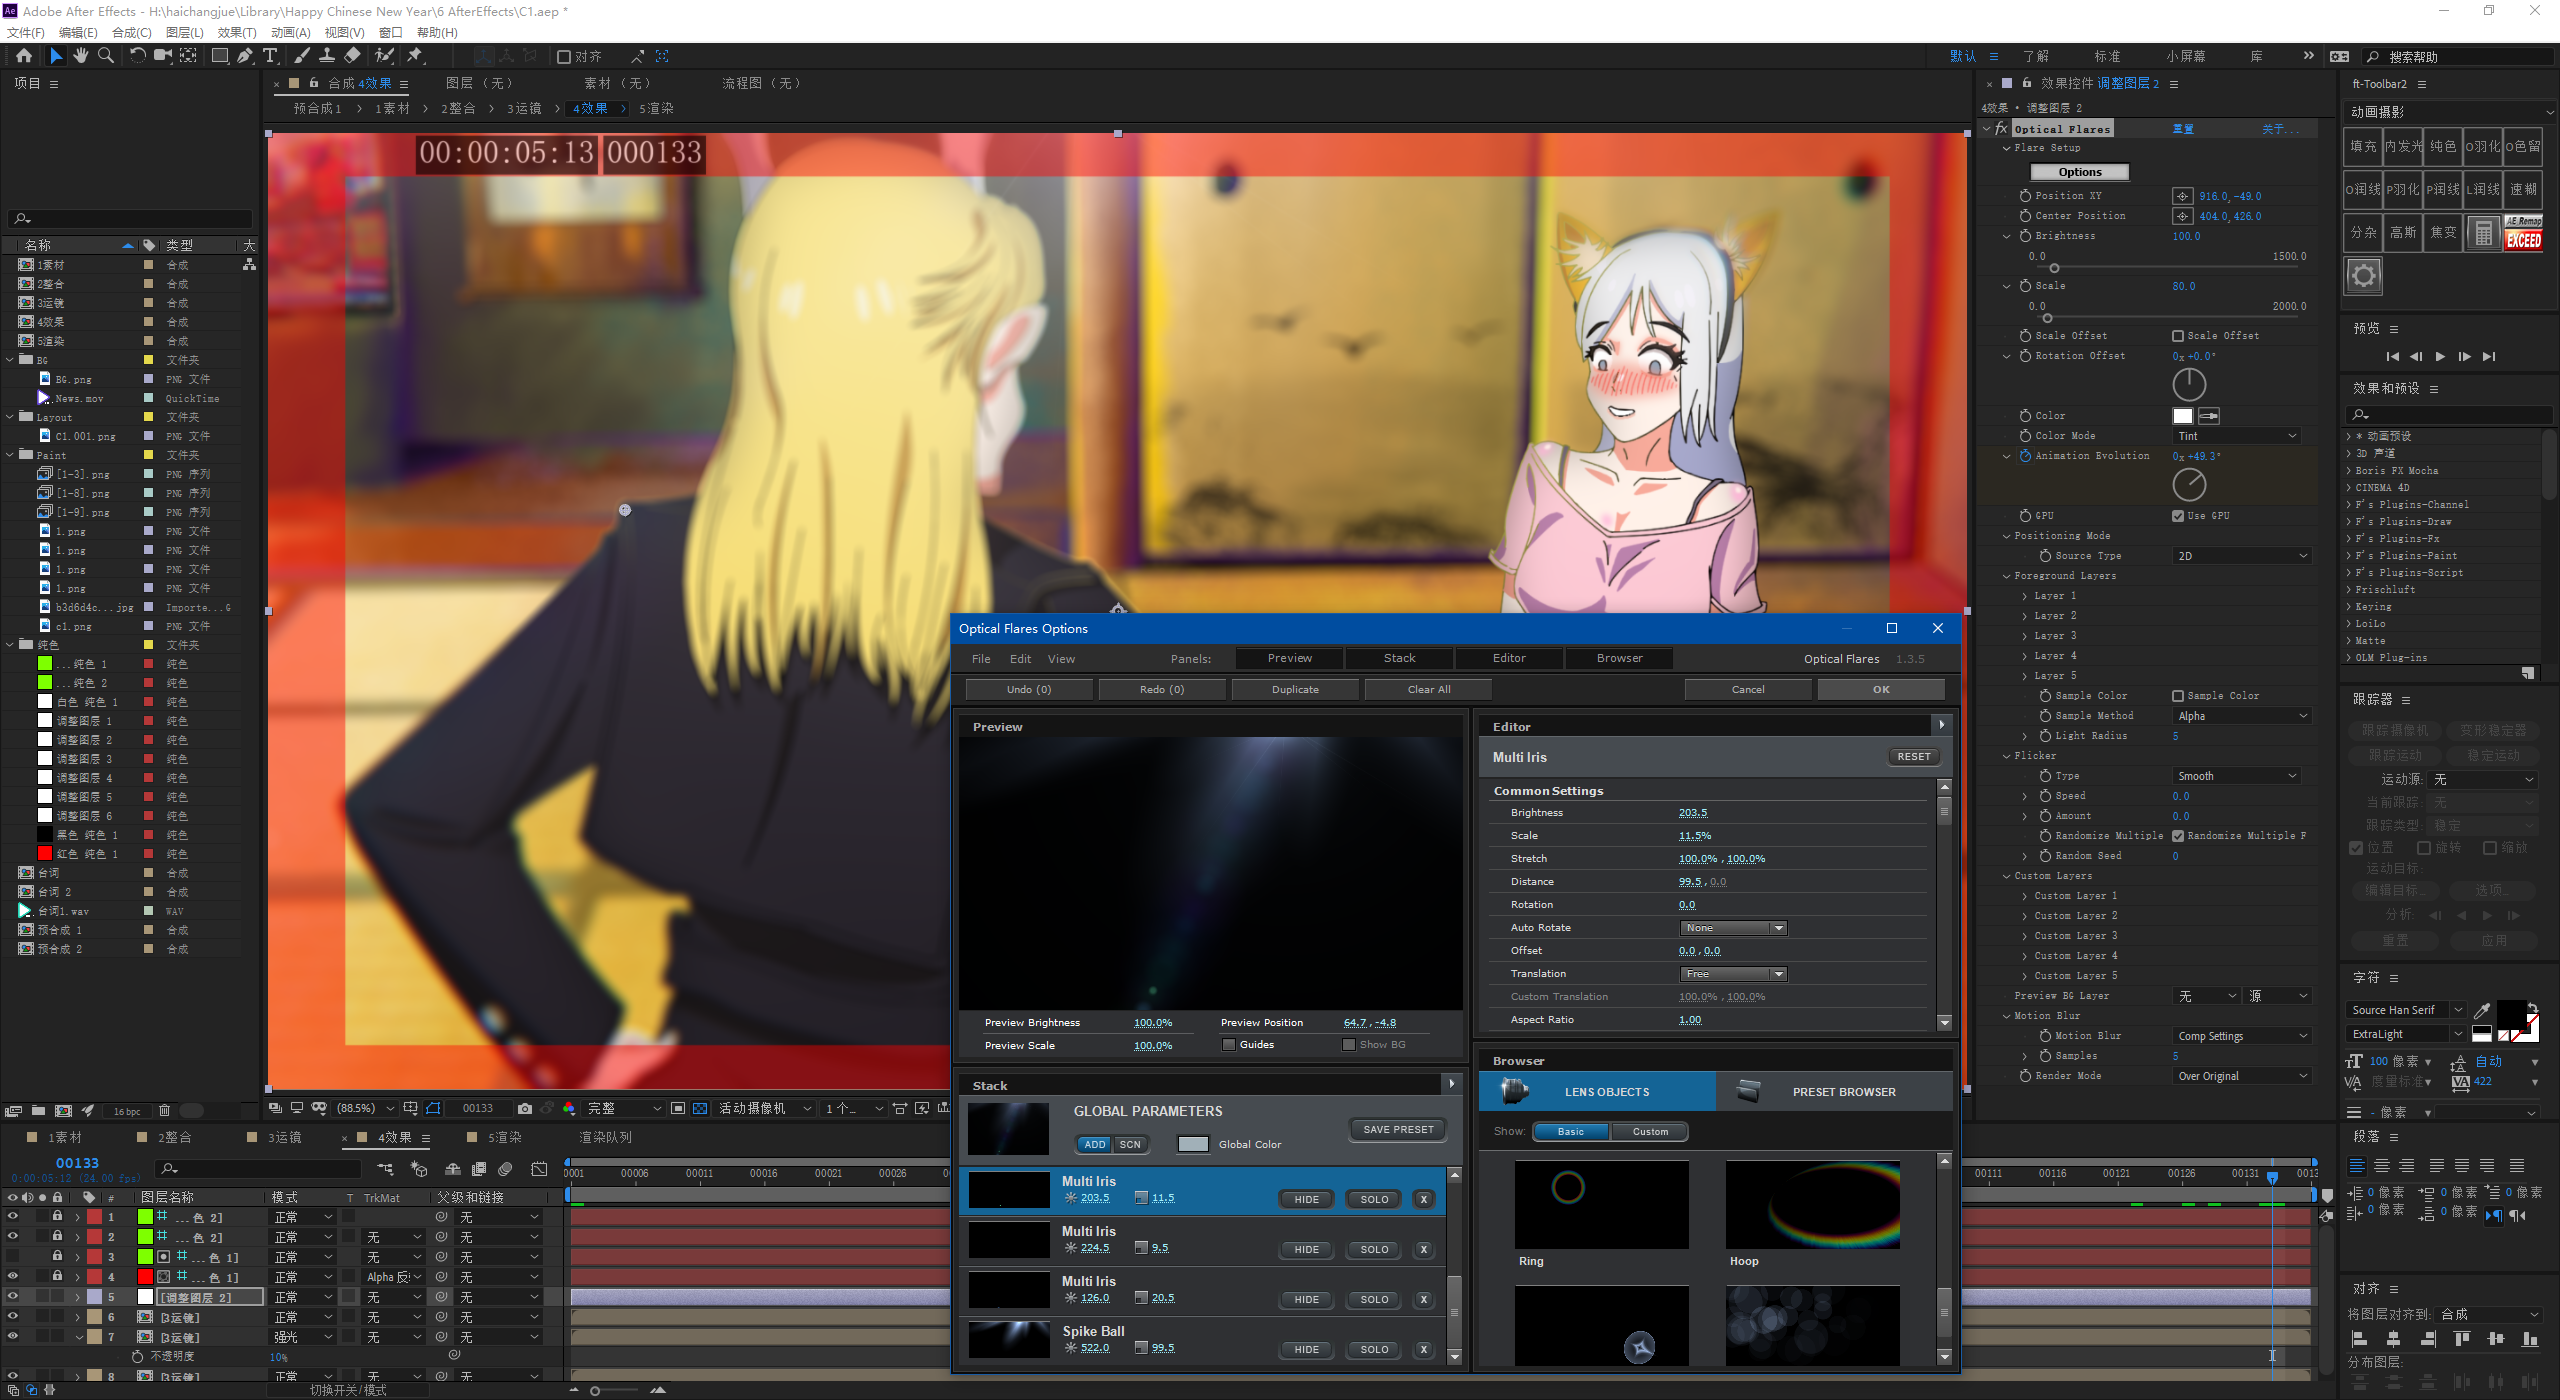2560x1400 pixels.
Task: Open the show channel color icon
Action: point(569,1108)
